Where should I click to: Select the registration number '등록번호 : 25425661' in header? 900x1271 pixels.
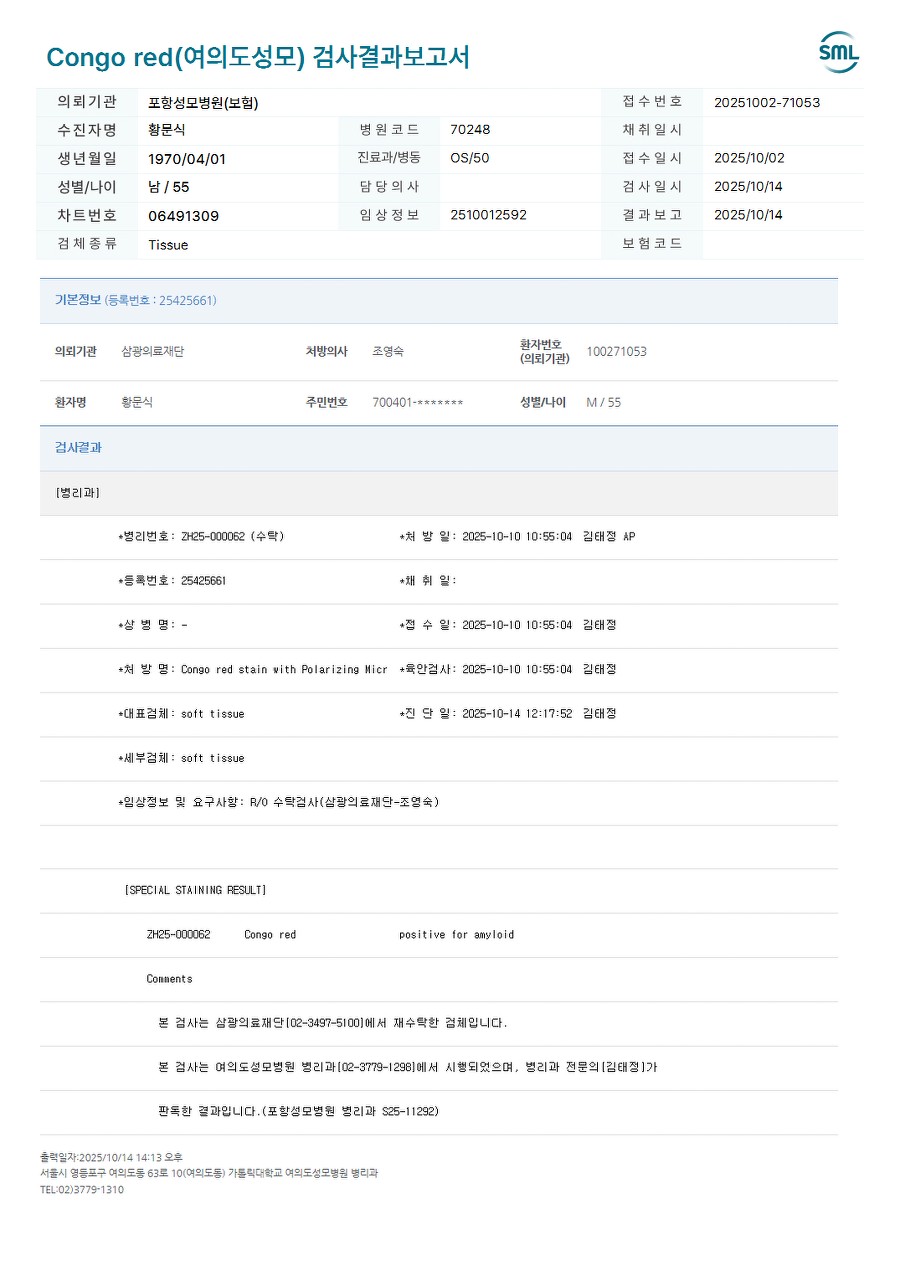160,300
